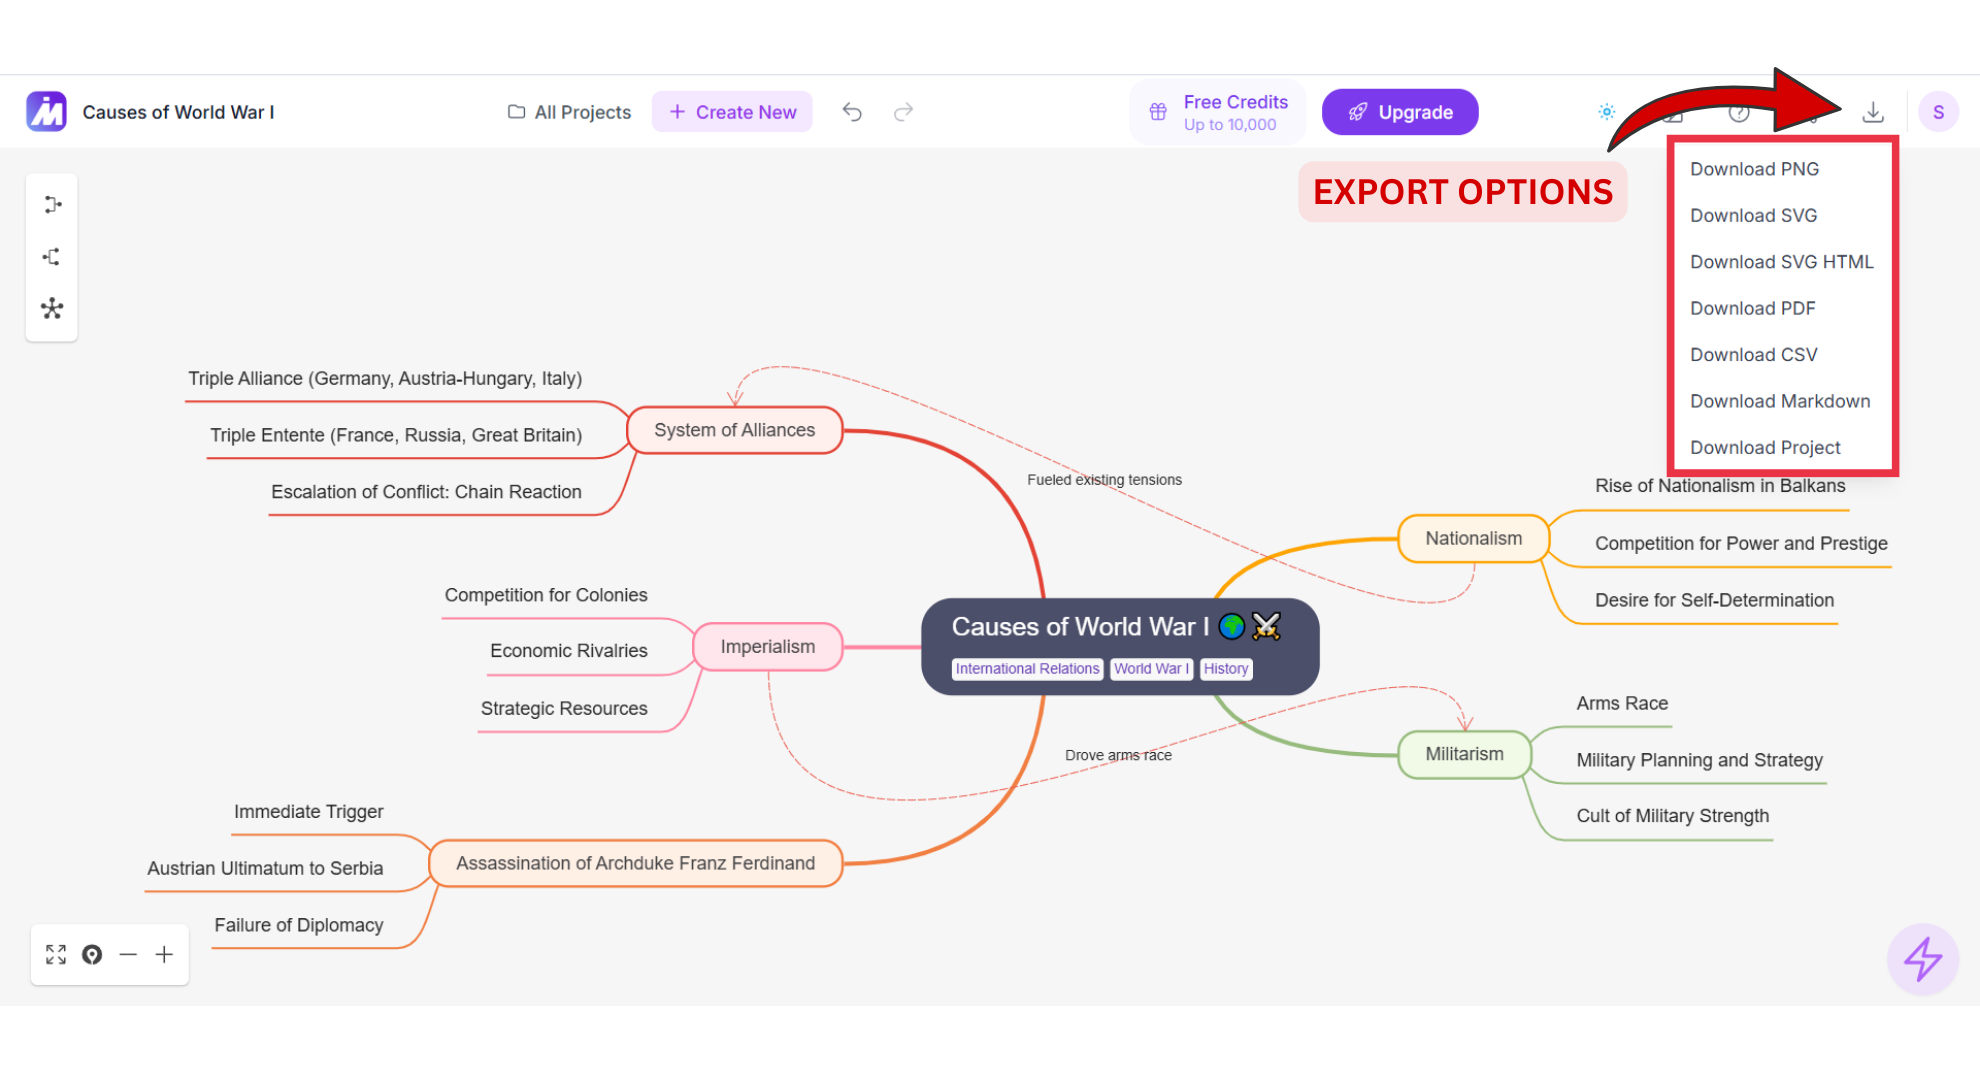Select the System of Alliances node

pyautogui.click(x=734, y=430)
